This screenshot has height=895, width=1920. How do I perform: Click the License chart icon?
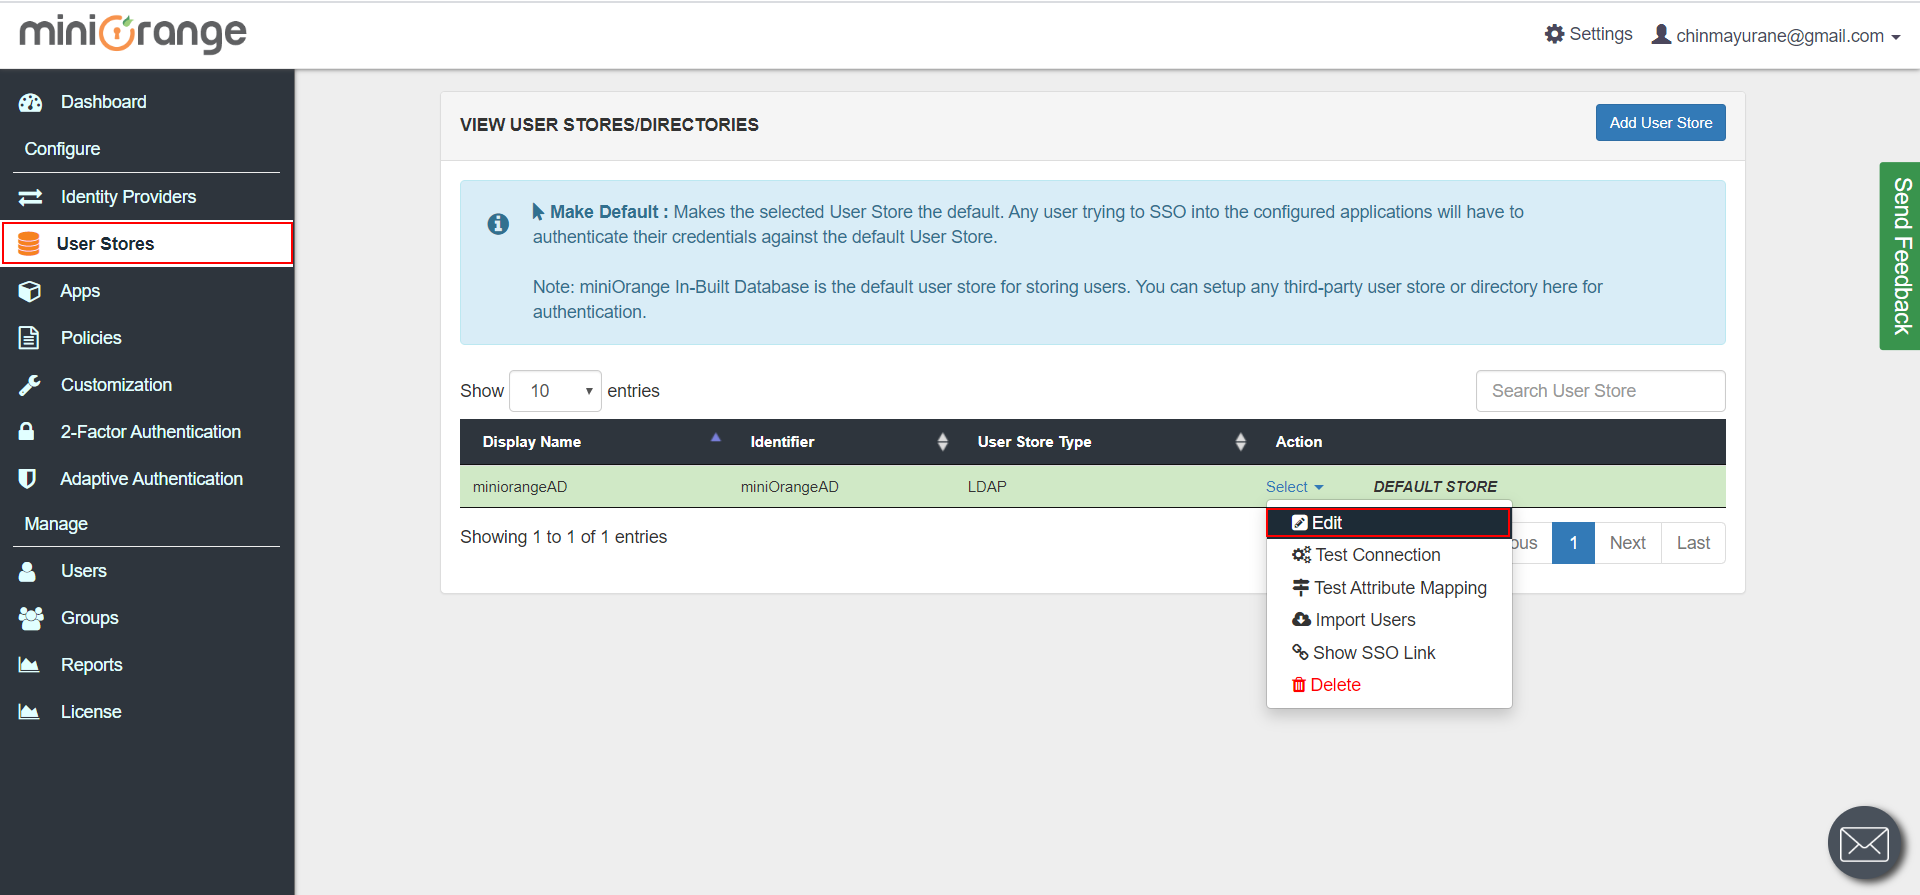pyautogui.click(x=29, y=711)
